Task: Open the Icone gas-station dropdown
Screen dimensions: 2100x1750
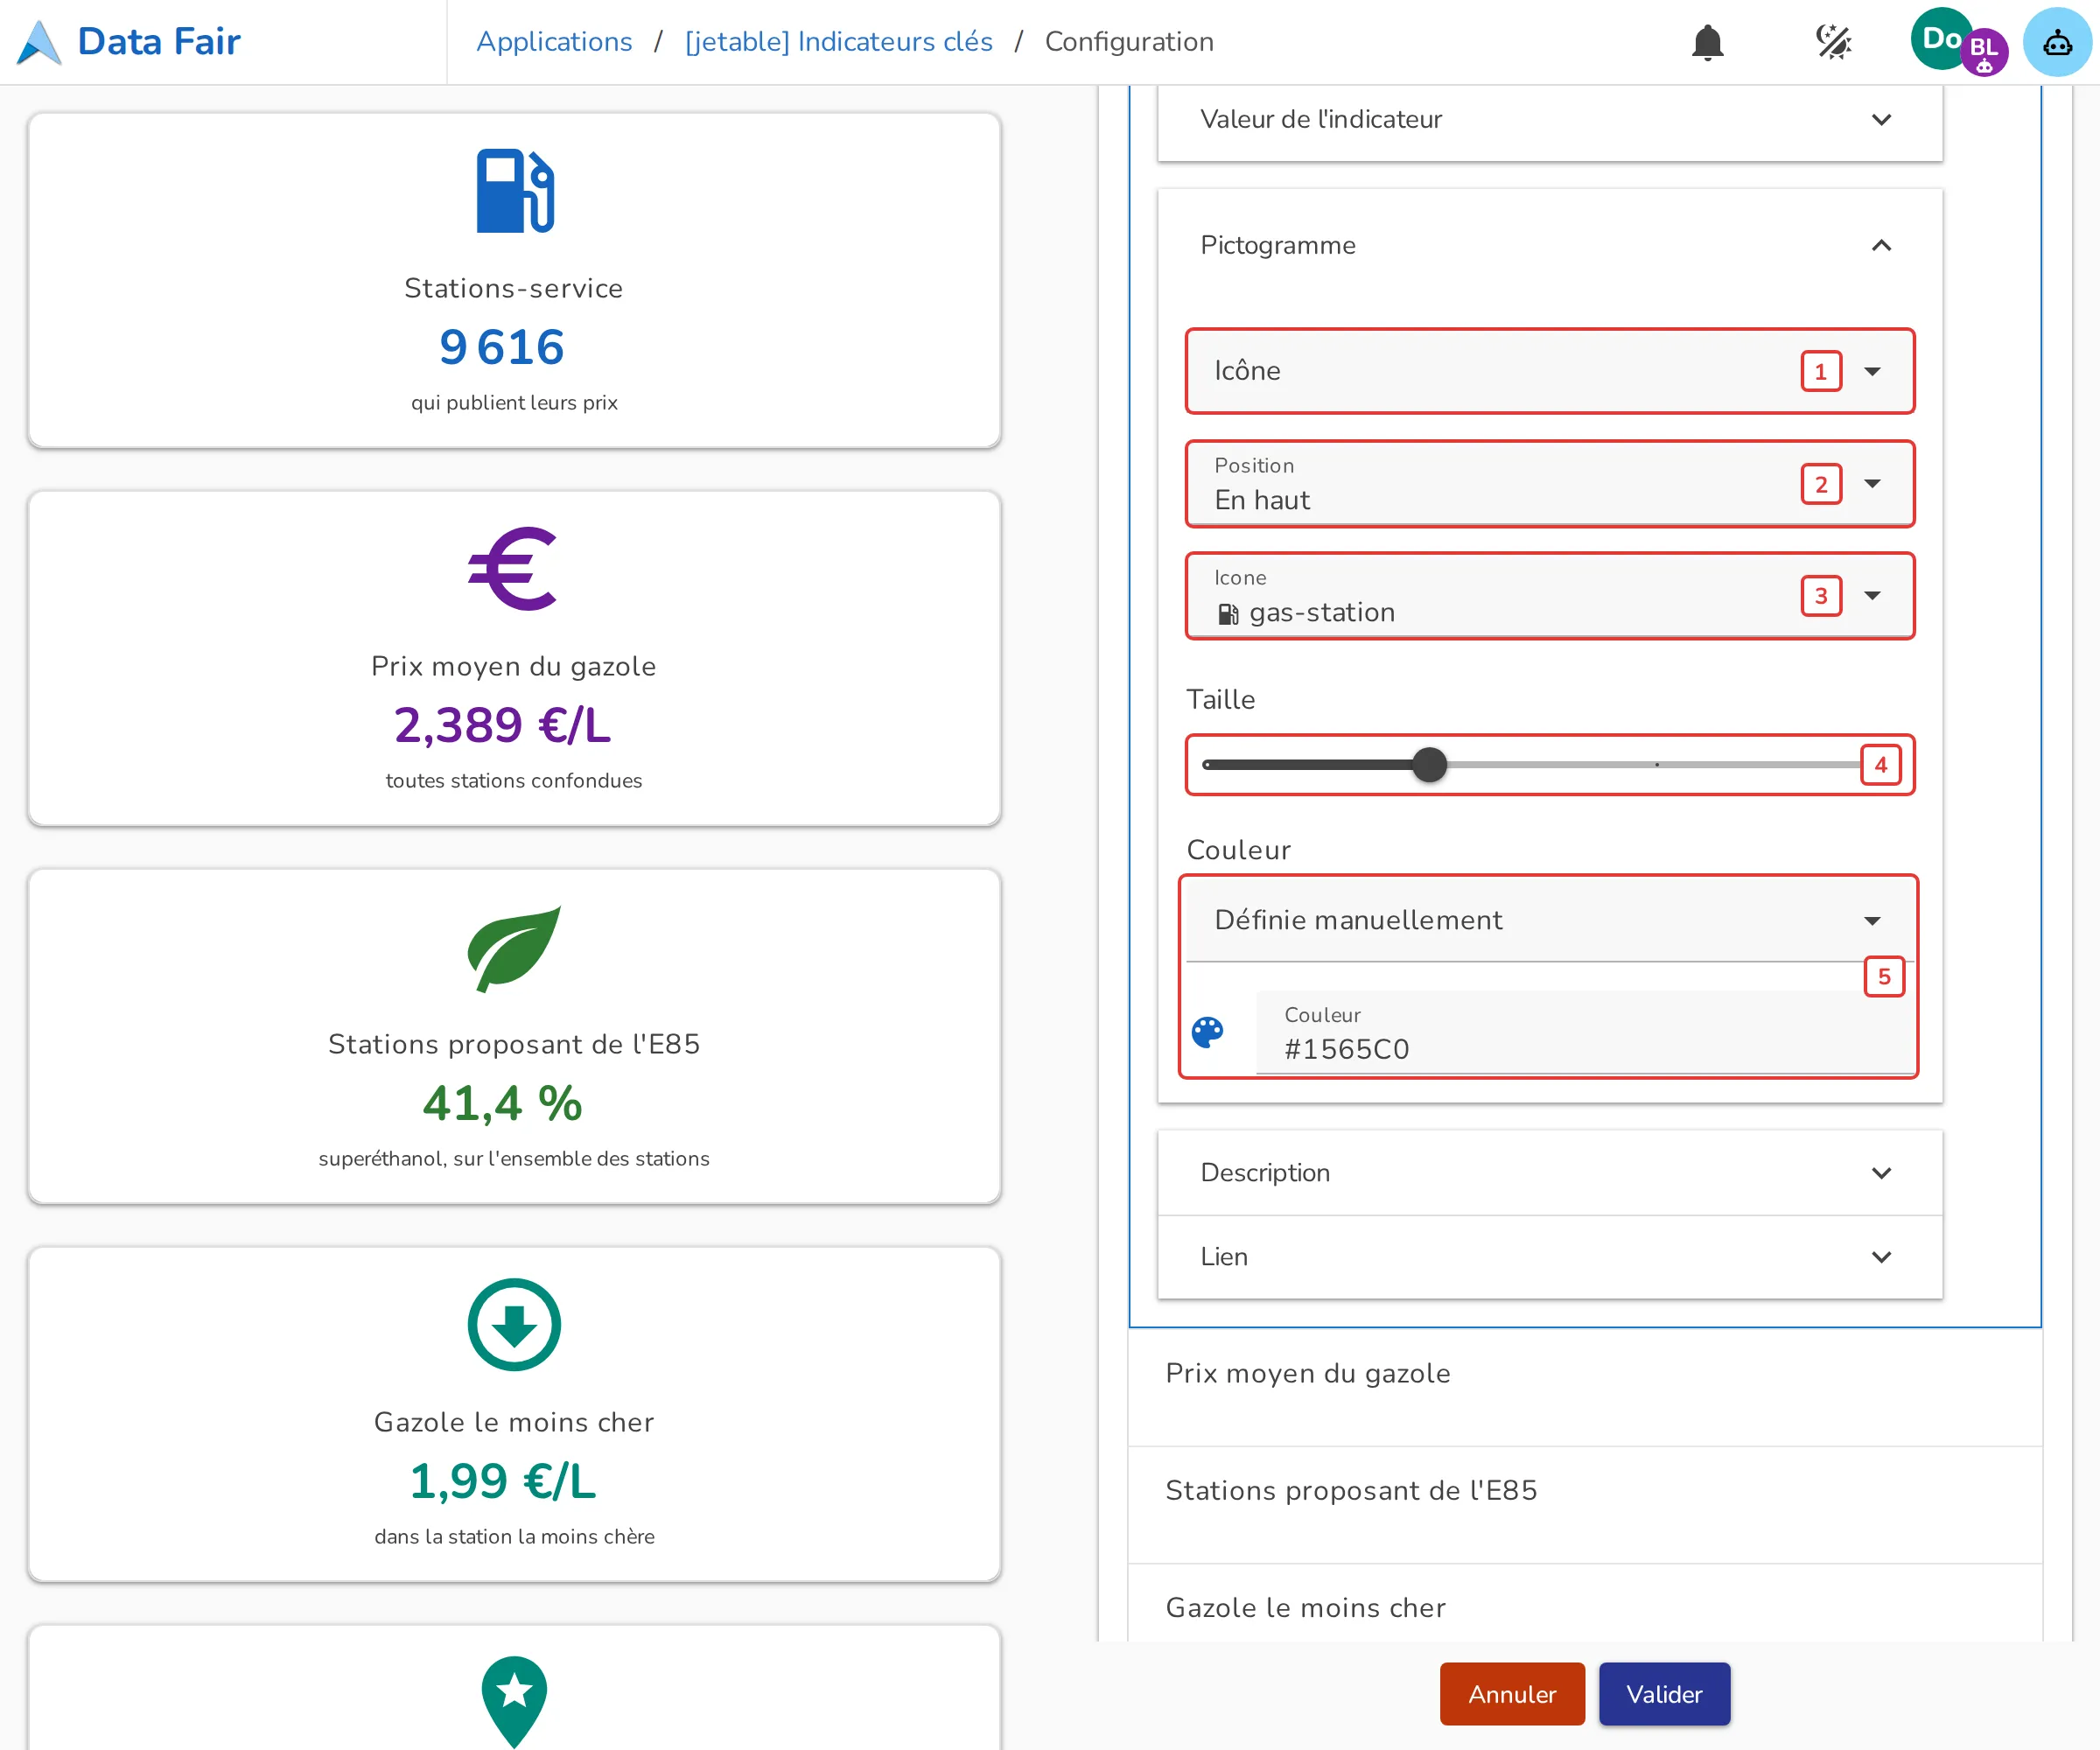Action: pos(1549,596)
